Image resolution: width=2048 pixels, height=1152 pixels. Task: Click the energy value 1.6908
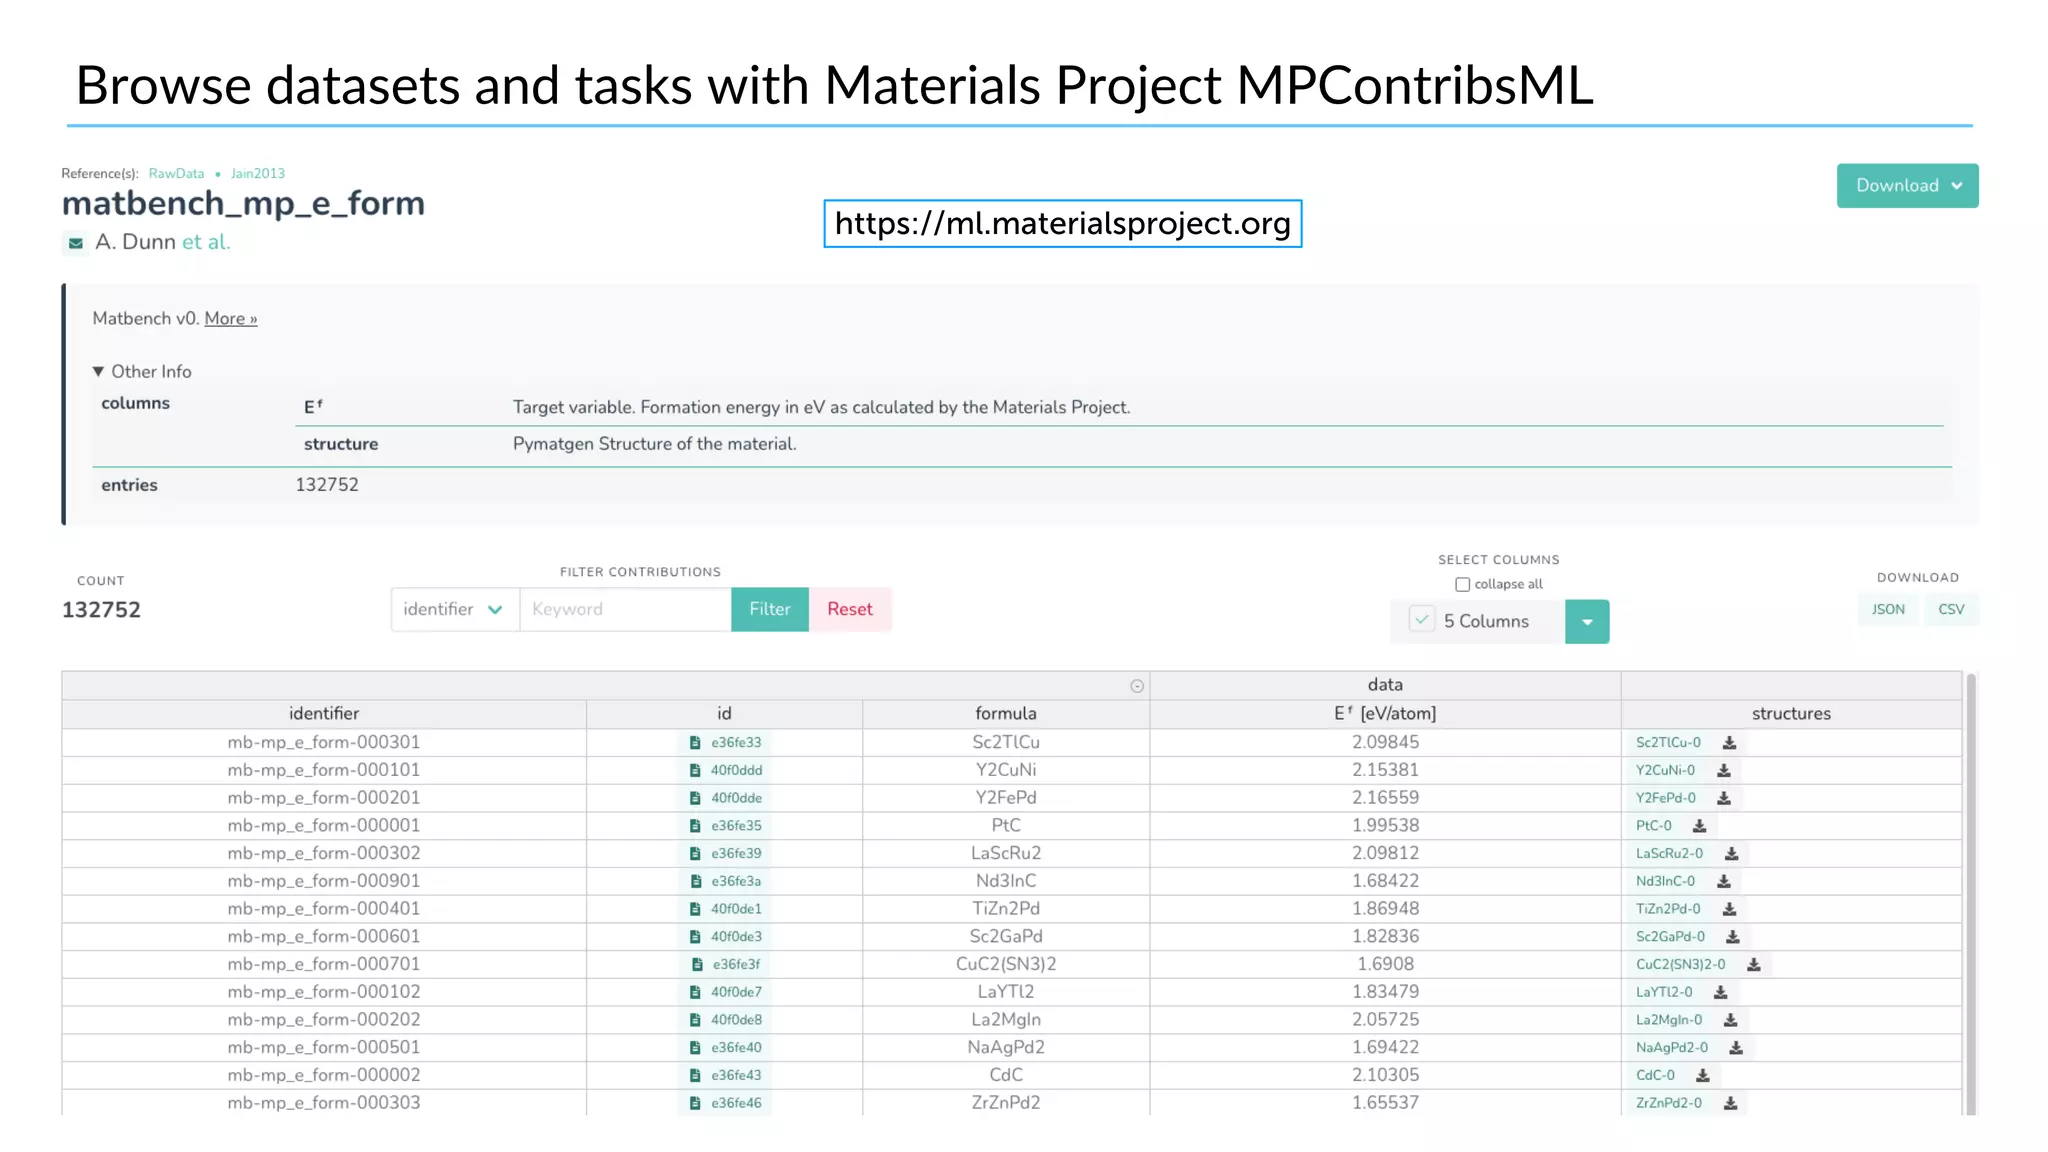click(x=1385, y=965)
